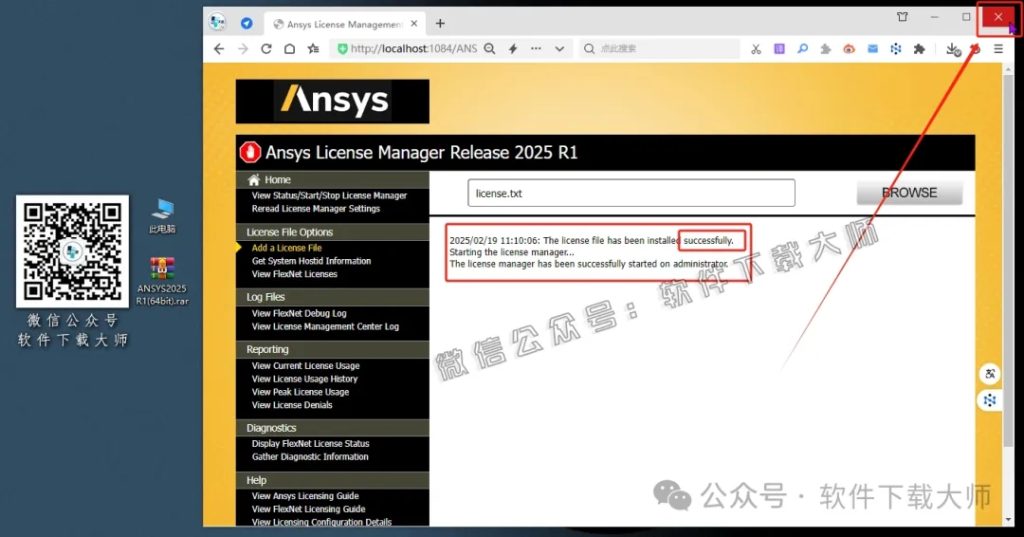Click the green security shield icon
The image size is (1024, 537).
coord(342,49)
